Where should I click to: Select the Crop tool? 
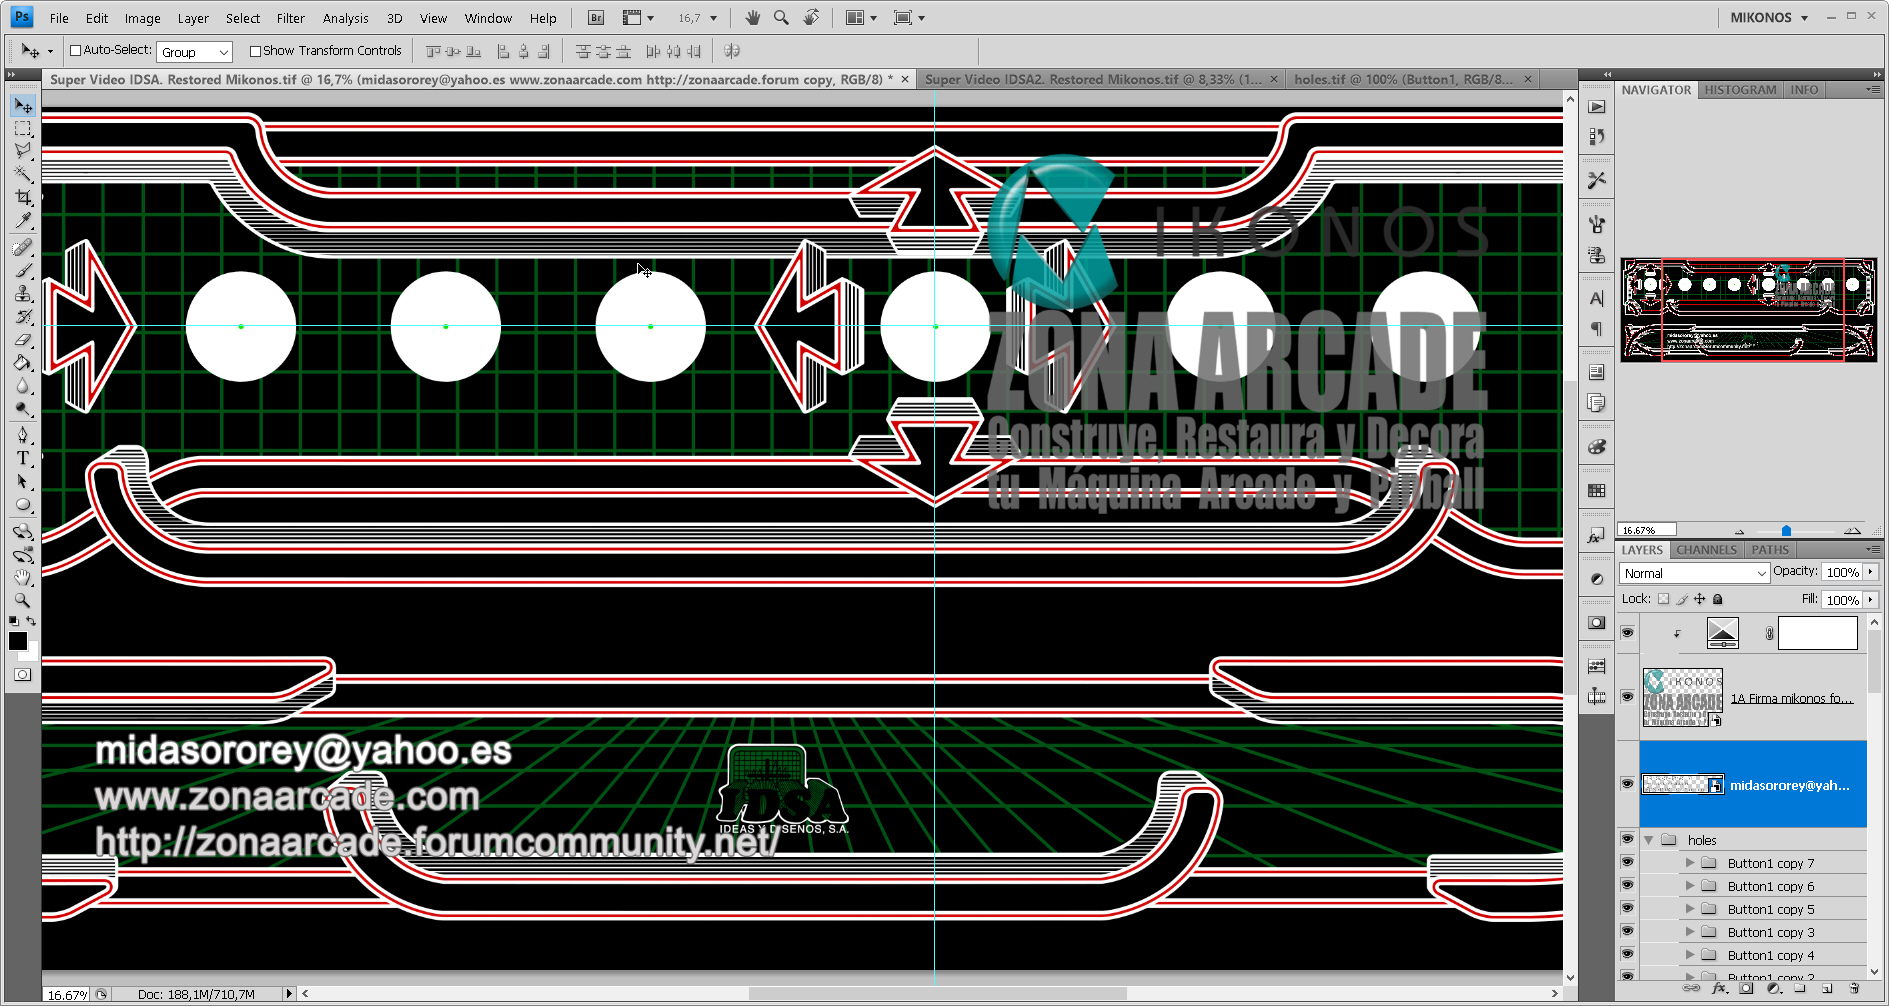tap(23, 198)
